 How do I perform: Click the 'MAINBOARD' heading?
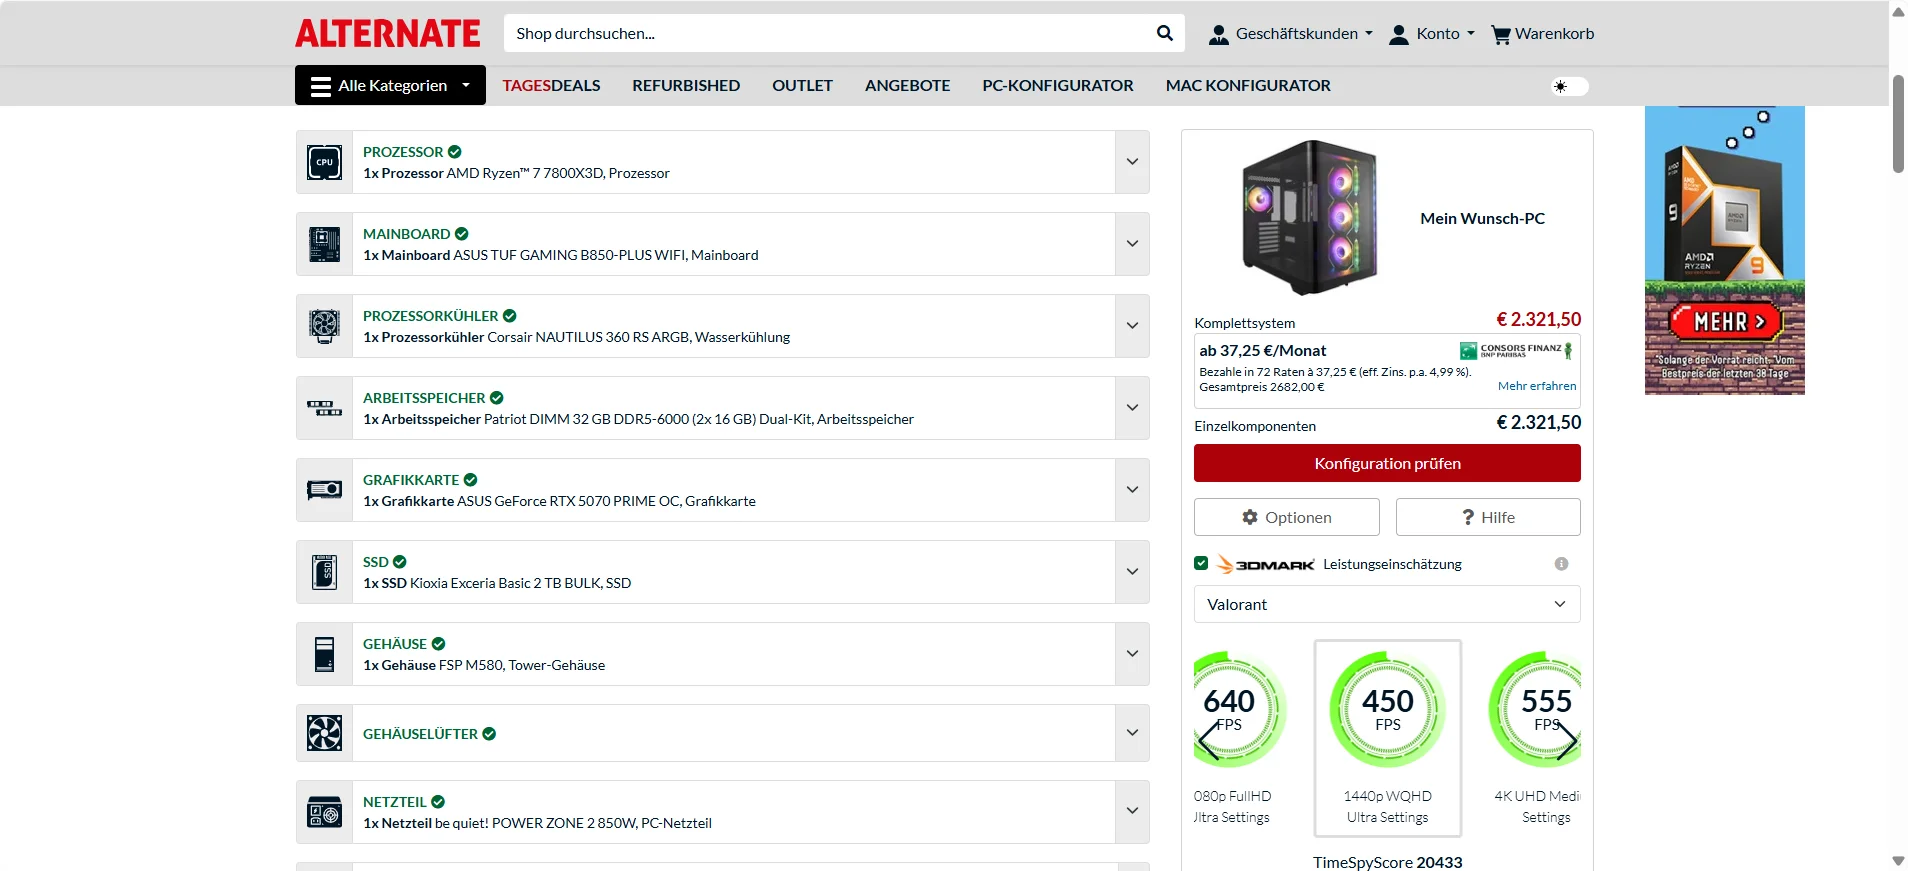point(406,234)
